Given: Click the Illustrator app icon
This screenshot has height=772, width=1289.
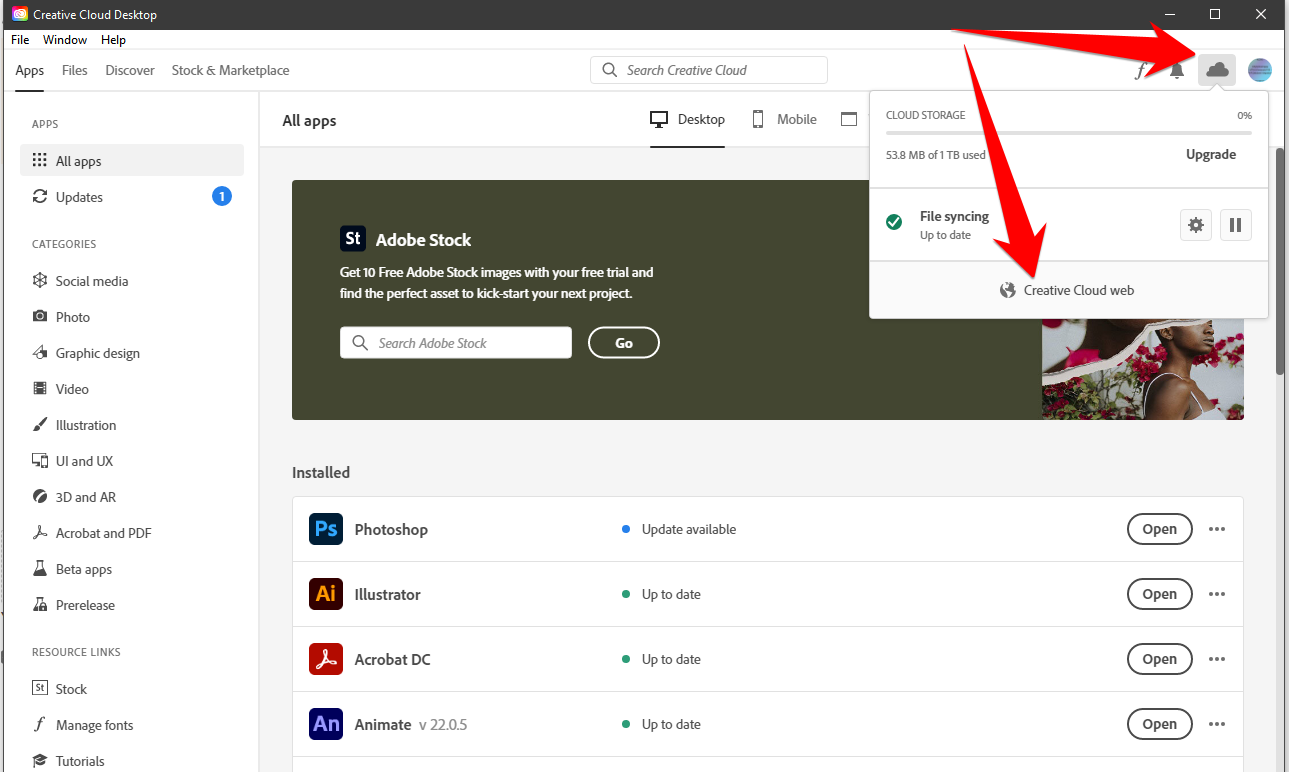Looking at the screenshot, I should point(326,594).
